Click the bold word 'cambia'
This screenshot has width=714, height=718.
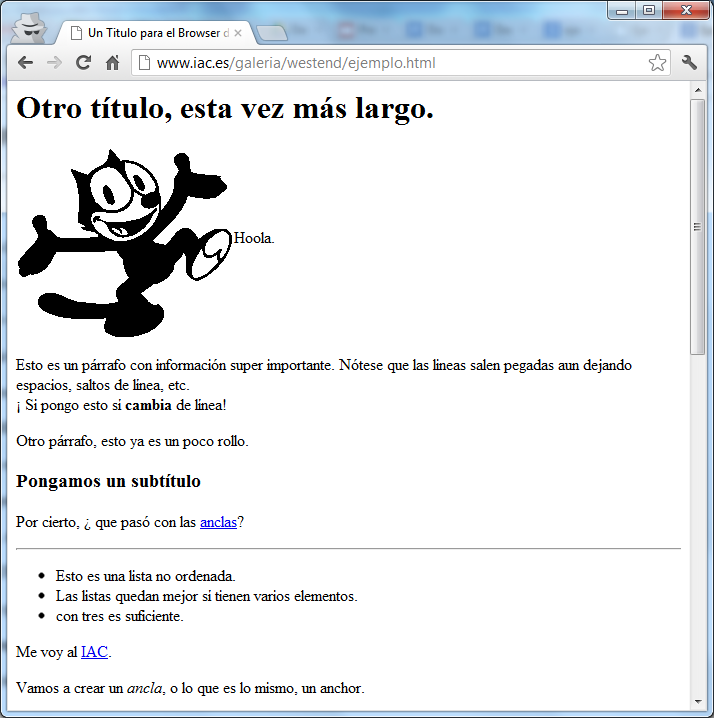pyautogui.click(x=148, y=405)
